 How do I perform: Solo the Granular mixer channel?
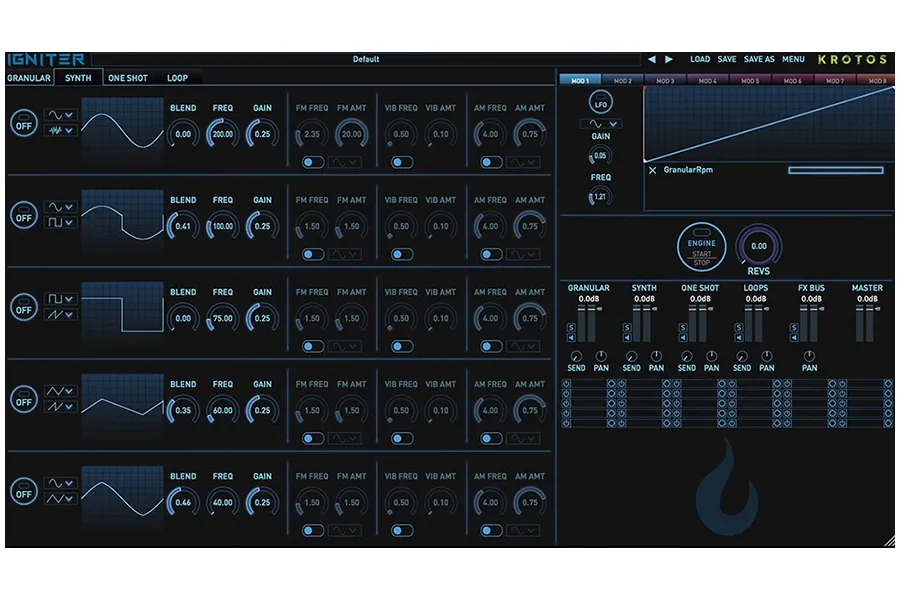pyautogui.click(x=571, y=327)
